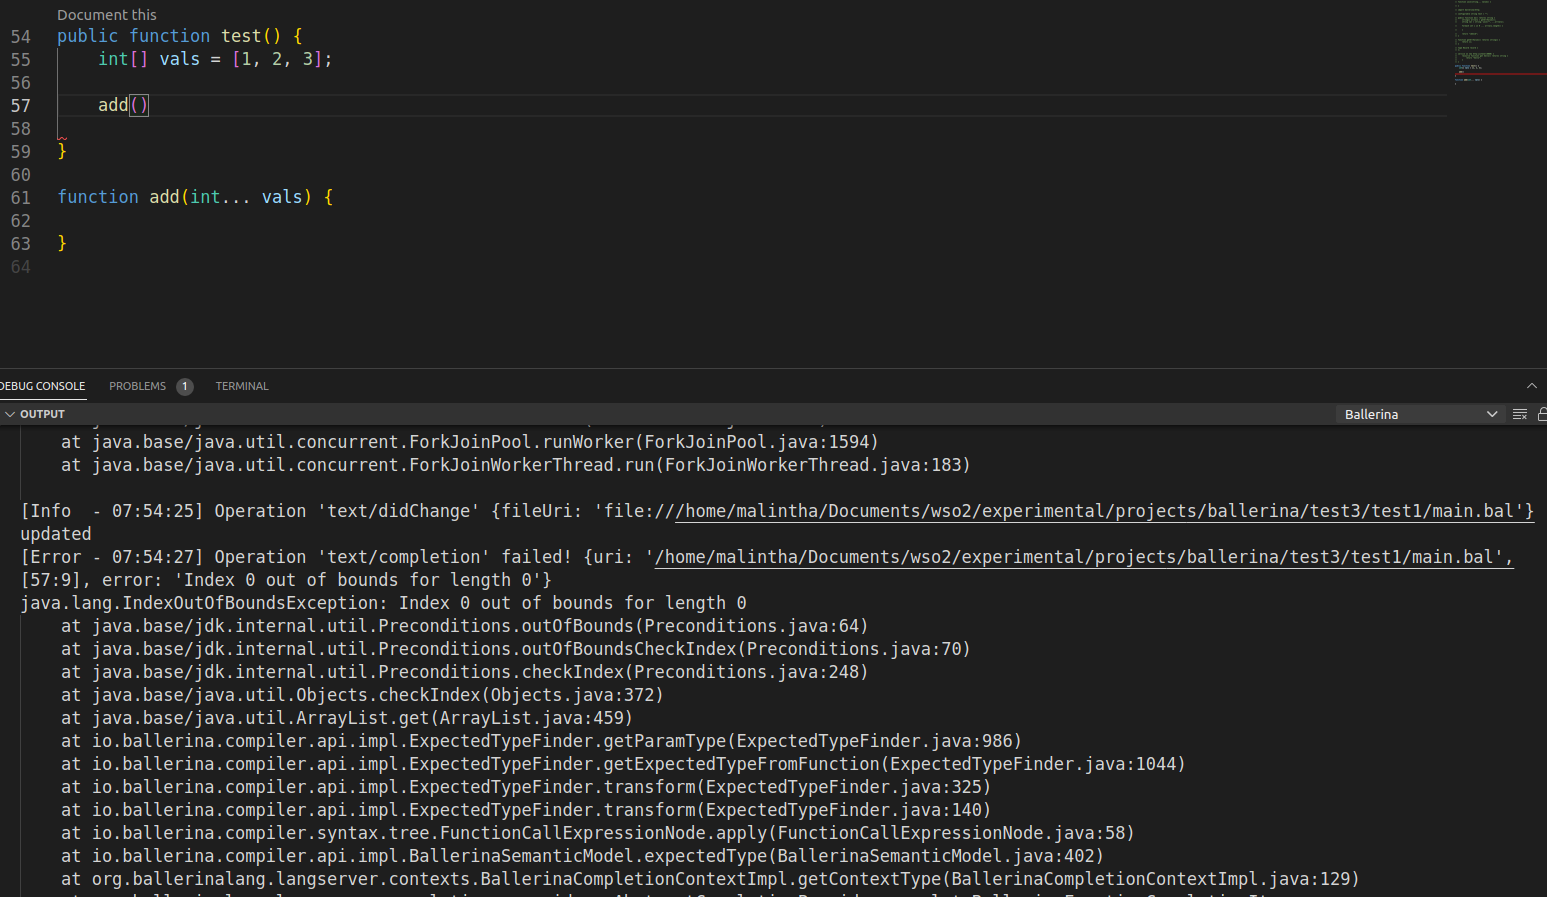Click 'FunctionCallExpressionNode.apply' stack trace line
Screen dimensions: 1547x897
[597, 833]
